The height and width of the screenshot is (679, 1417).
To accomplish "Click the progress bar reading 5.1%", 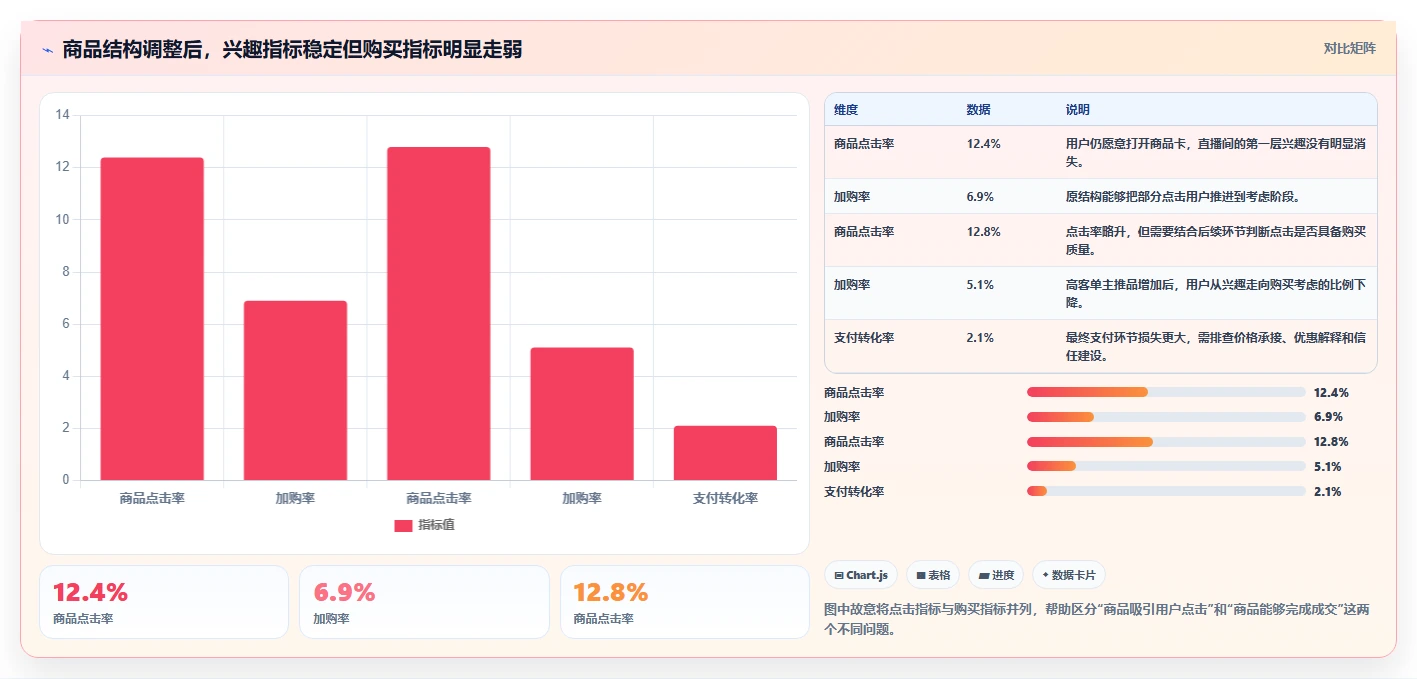I will (x=1166, y=466).
